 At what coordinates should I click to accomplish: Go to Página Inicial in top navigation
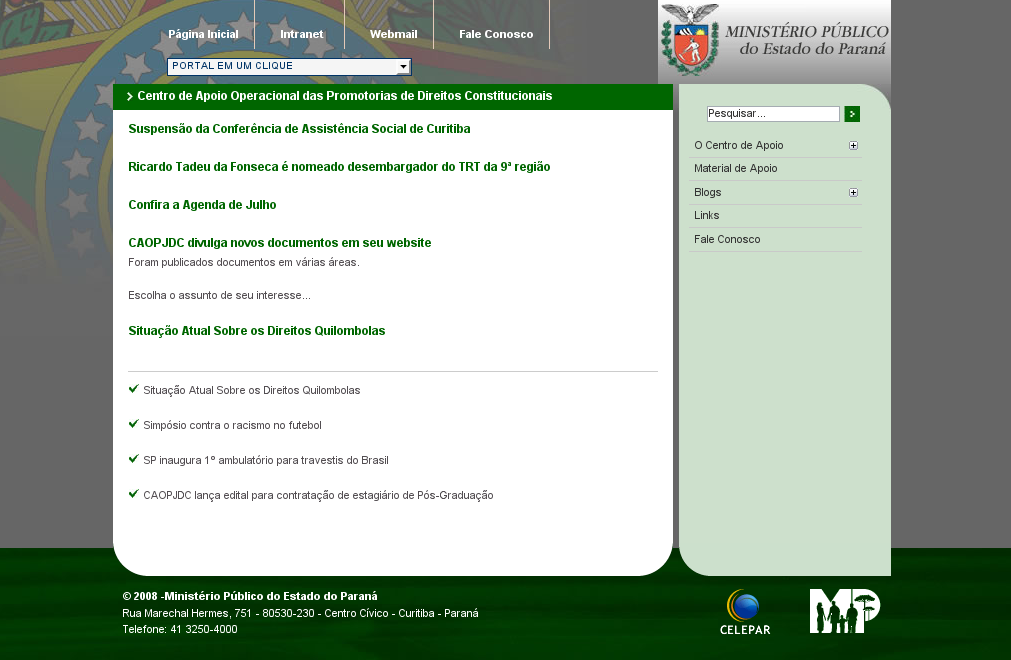[x=203, y=34]
